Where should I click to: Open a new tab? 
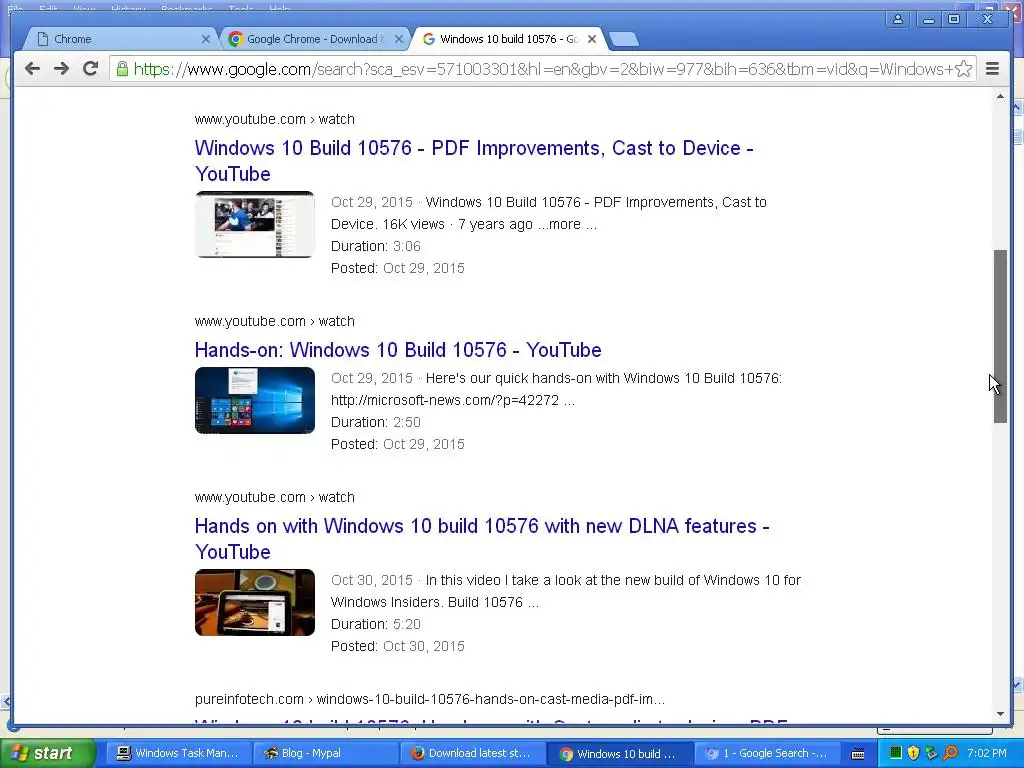pos(624,39)
